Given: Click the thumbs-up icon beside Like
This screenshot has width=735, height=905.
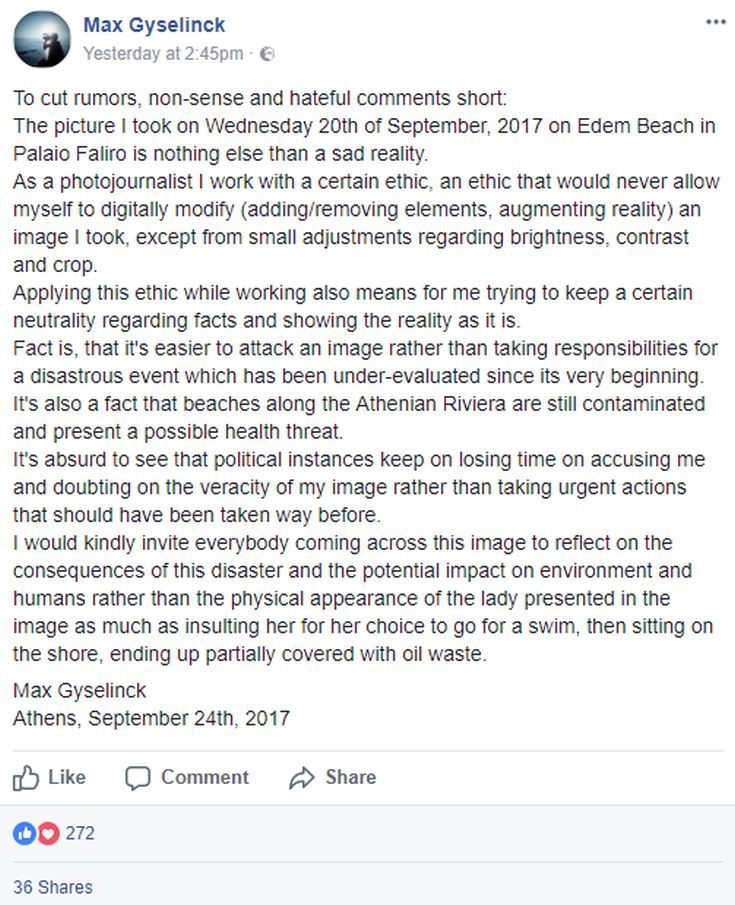Looking at the screenshot, I should pyautogui.click(x=26, y=778).
